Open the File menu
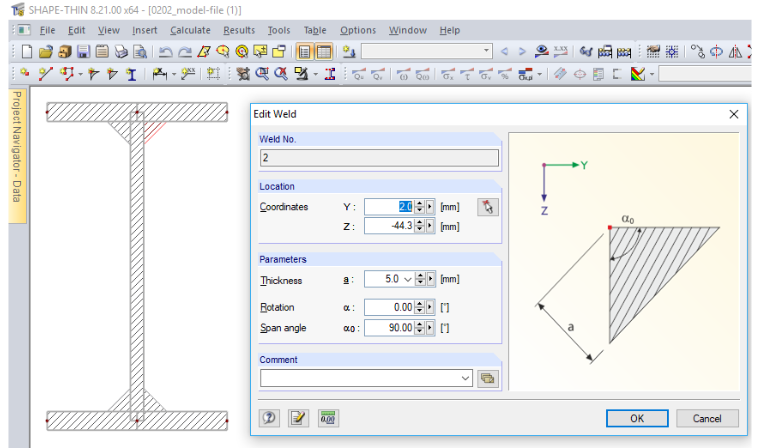 tap(47, 30)
